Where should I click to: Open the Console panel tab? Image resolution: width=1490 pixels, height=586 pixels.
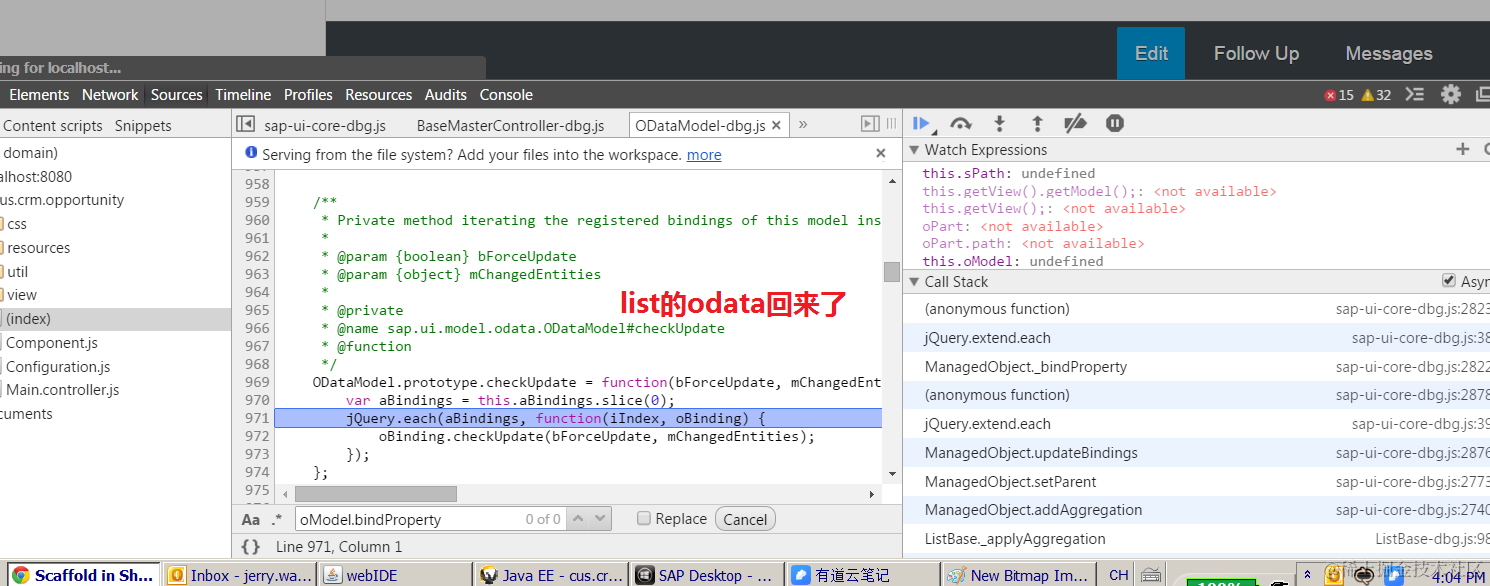pyautogui.click(x=506, y=94)
